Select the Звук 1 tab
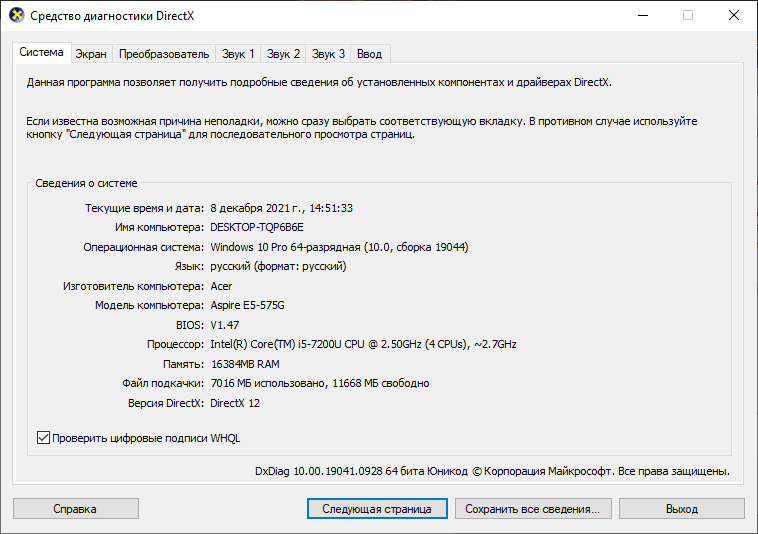The image size is (758, 534). (238, 54)
